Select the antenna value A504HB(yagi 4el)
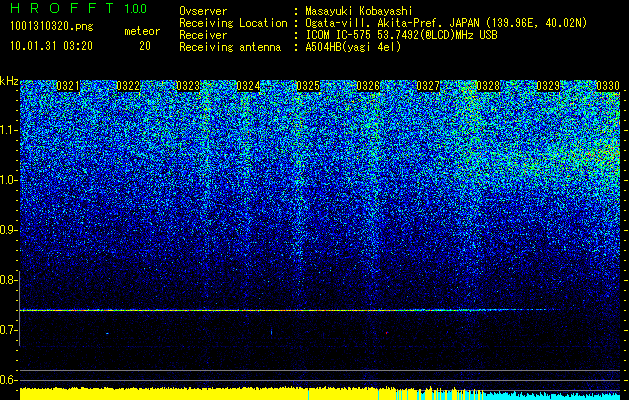The width and height of the screenshot is (629, 400). (353, 47)
